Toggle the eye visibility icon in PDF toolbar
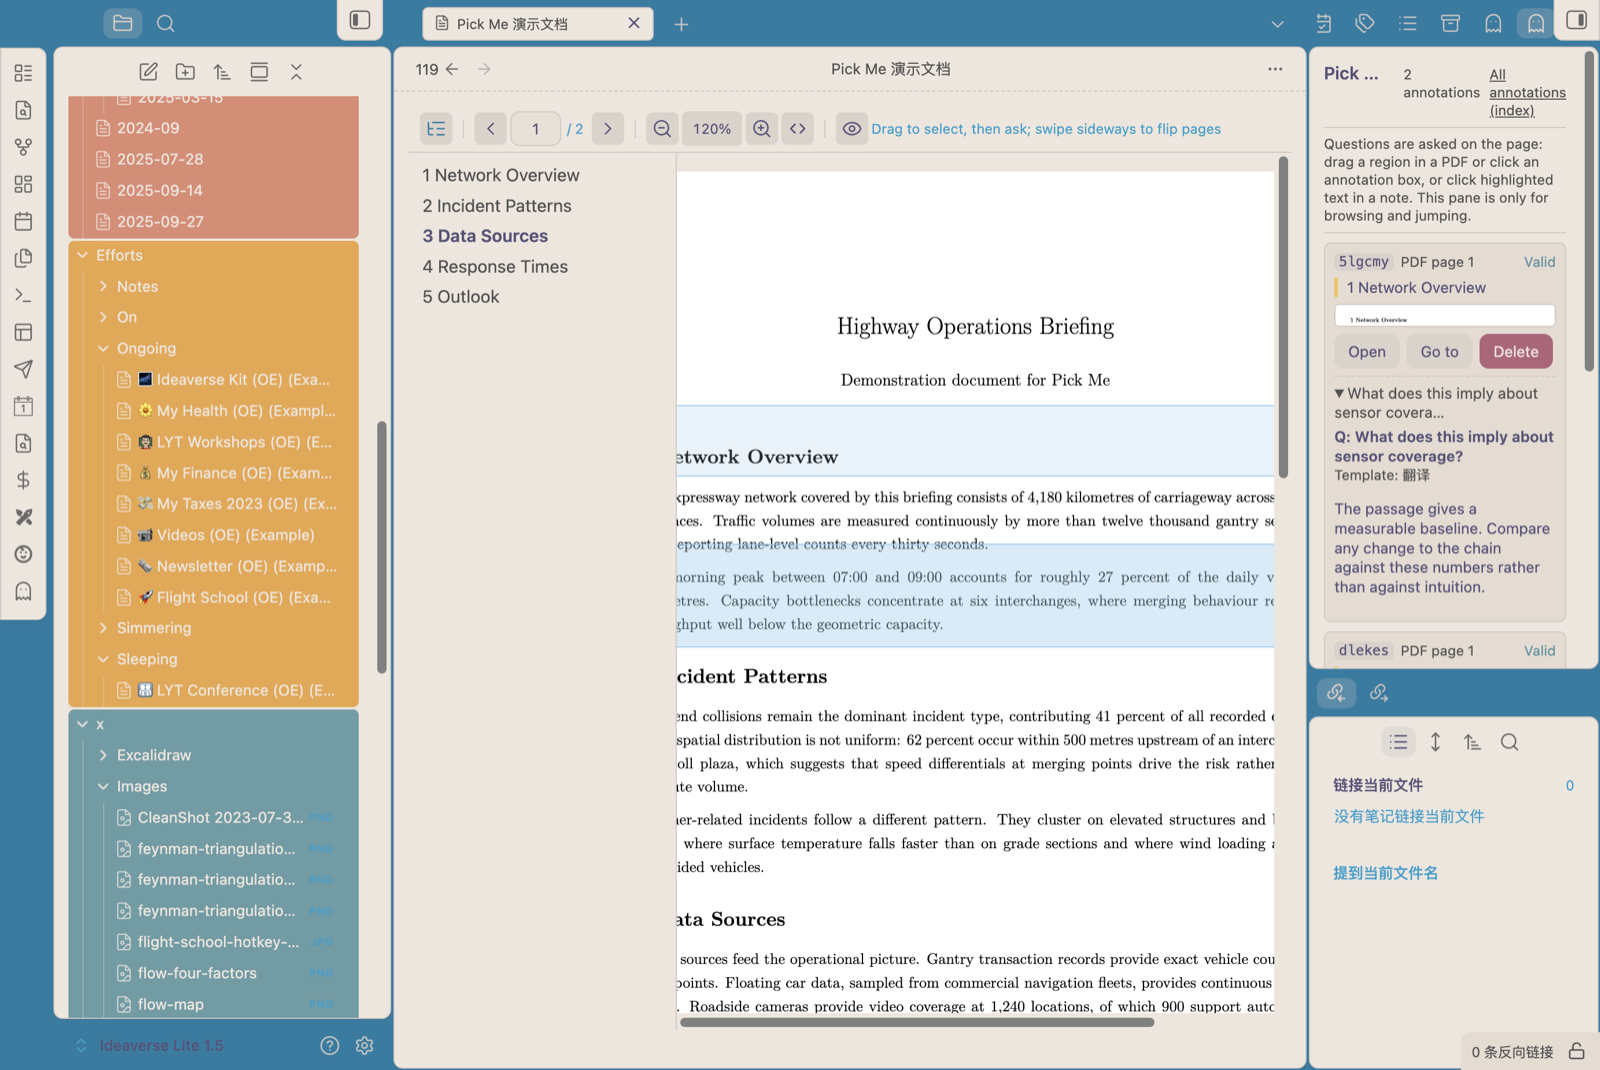Viewport: 1600px width, 1070px height. 852,129
